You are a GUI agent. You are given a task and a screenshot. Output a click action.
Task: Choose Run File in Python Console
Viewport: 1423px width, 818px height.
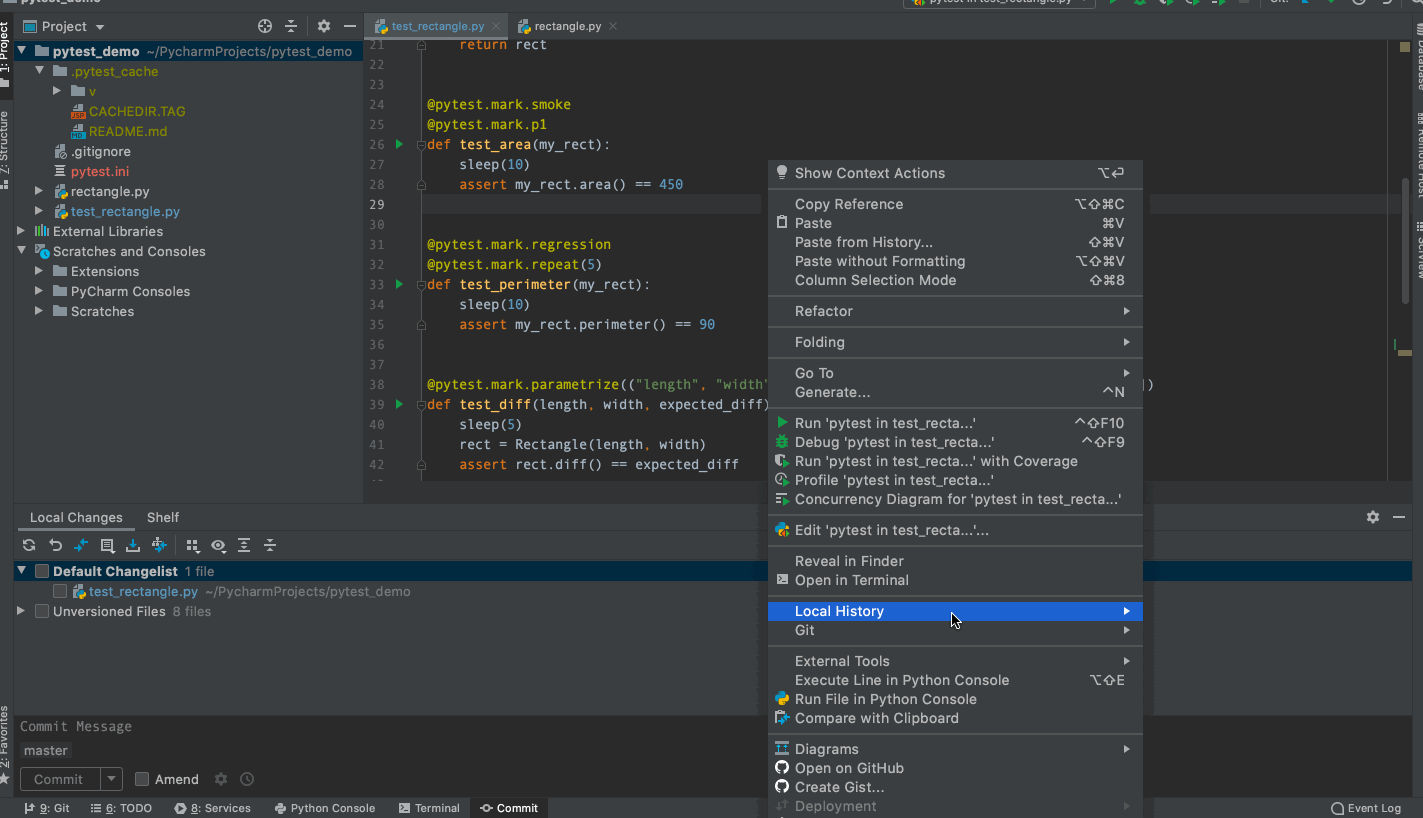pos(955,699)
